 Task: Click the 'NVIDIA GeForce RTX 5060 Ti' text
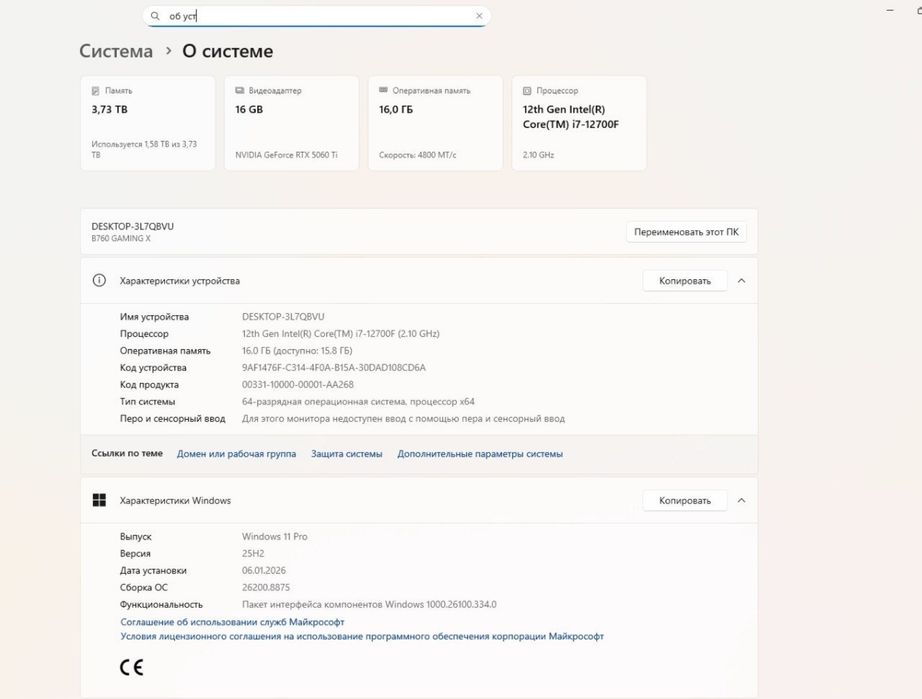pos(286,155)
